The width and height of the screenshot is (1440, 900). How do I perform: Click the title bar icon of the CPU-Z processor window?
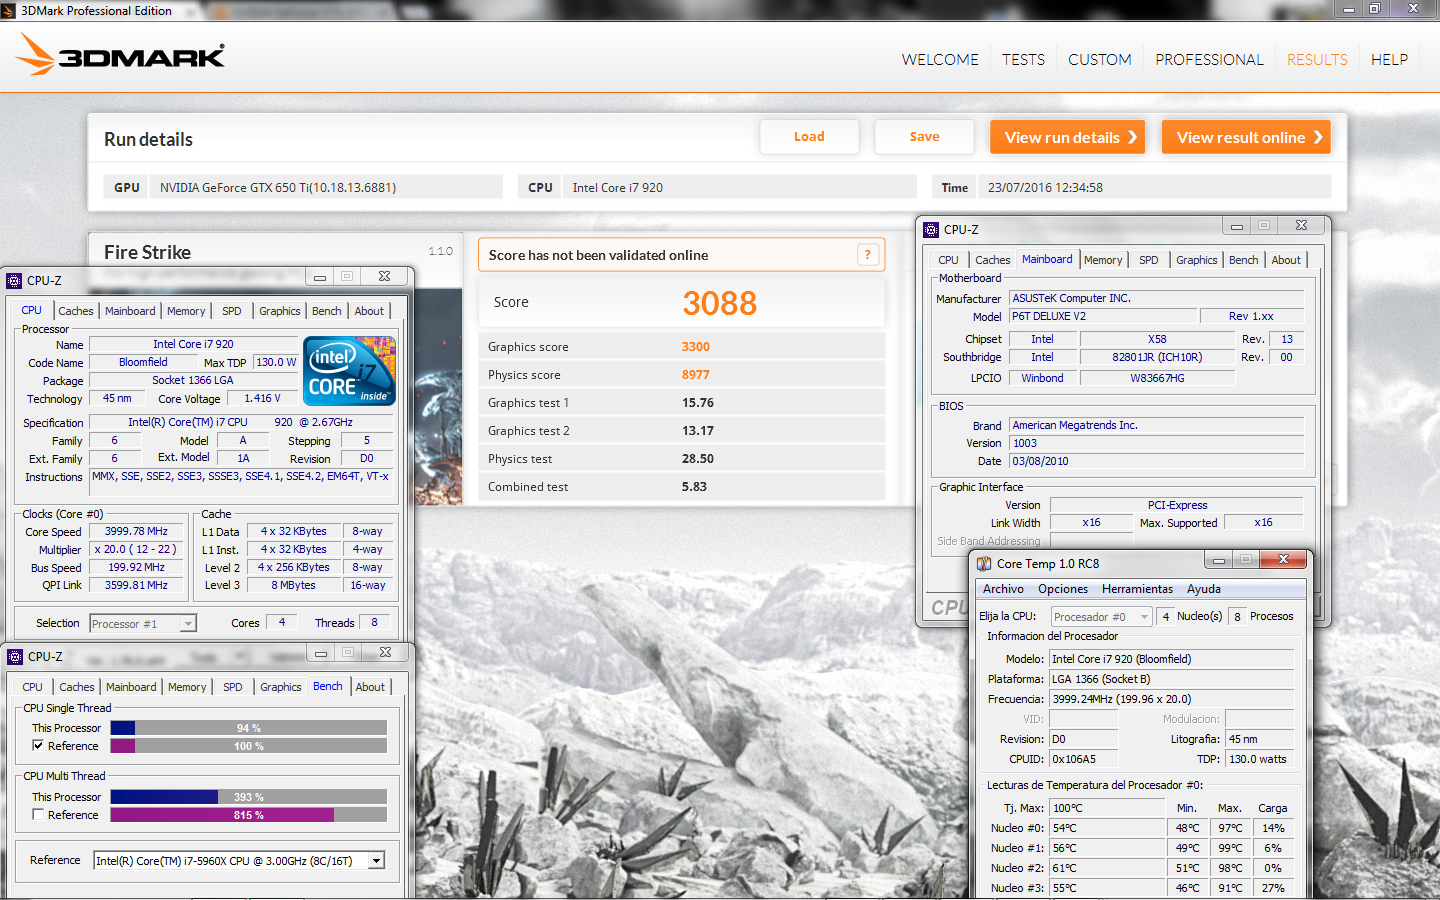pos(14,281)
